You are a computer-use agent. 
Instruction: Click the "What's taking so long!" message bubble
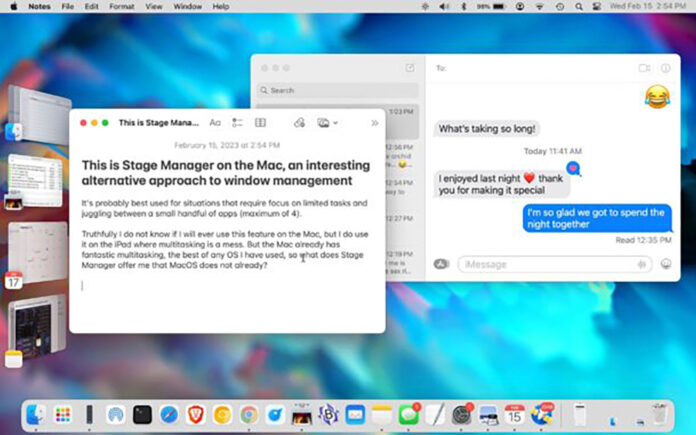point(487,129)
